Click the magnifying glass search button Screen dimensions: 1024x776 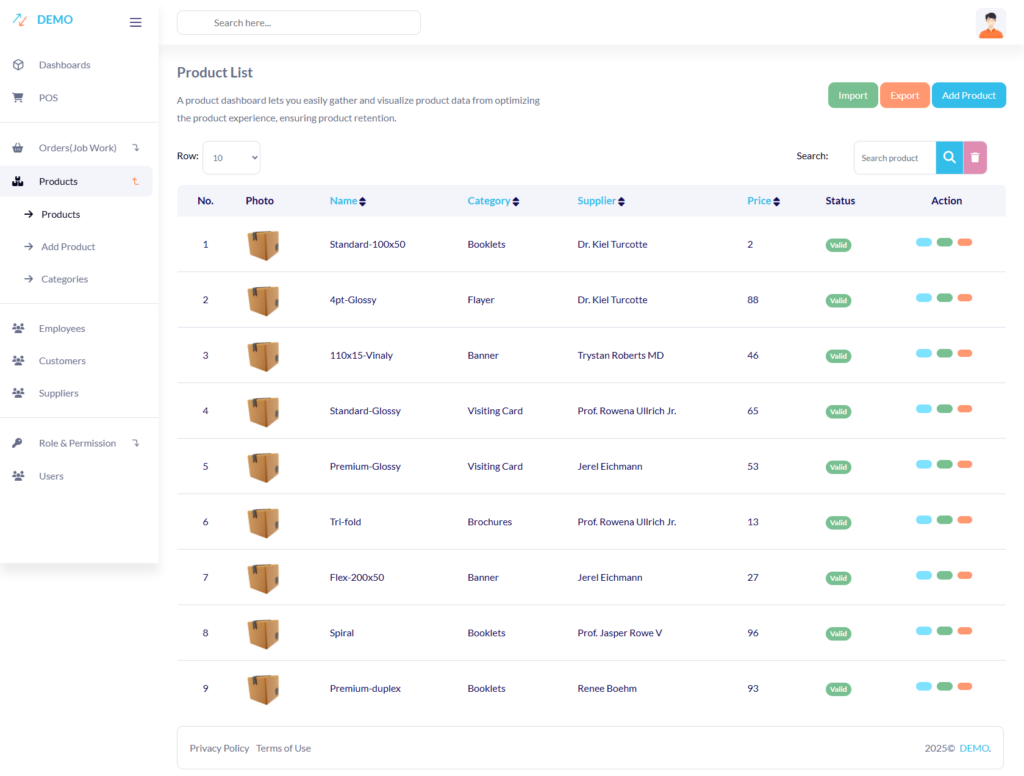click(949, 157)
